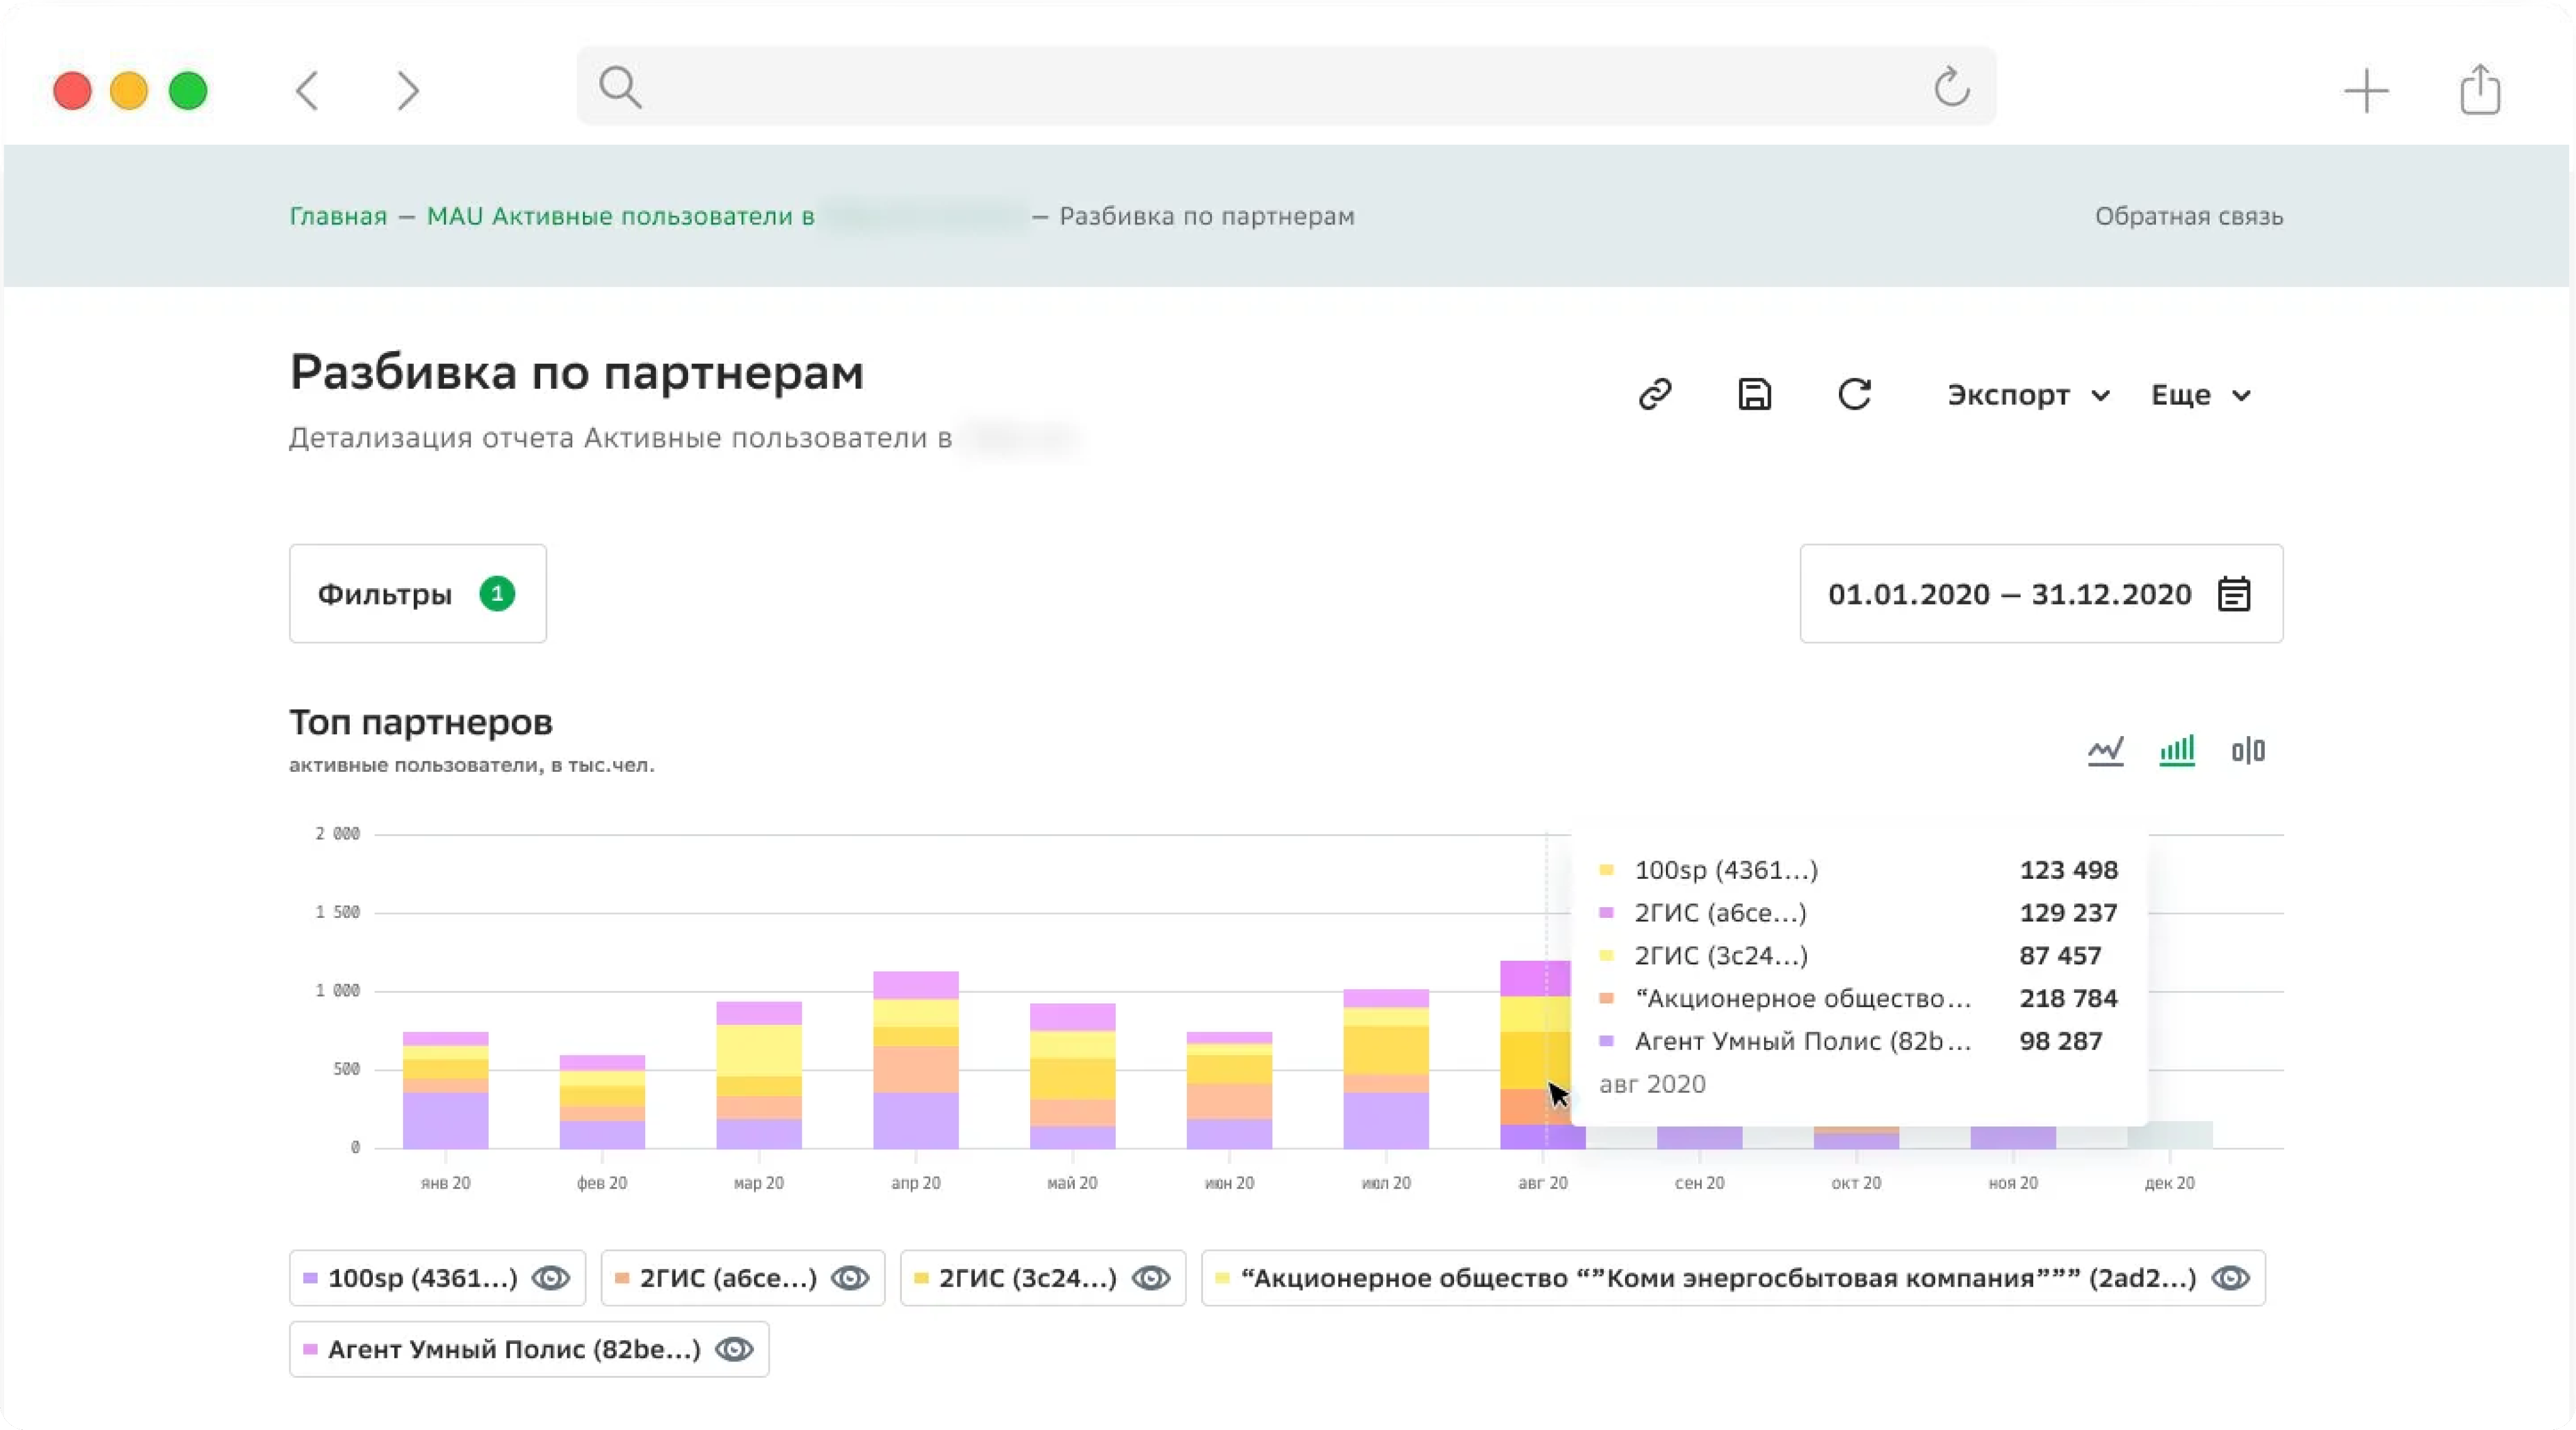Hide the Агент Умный Полис series
The image size is (2576, 1430).
coord(734,1349)
